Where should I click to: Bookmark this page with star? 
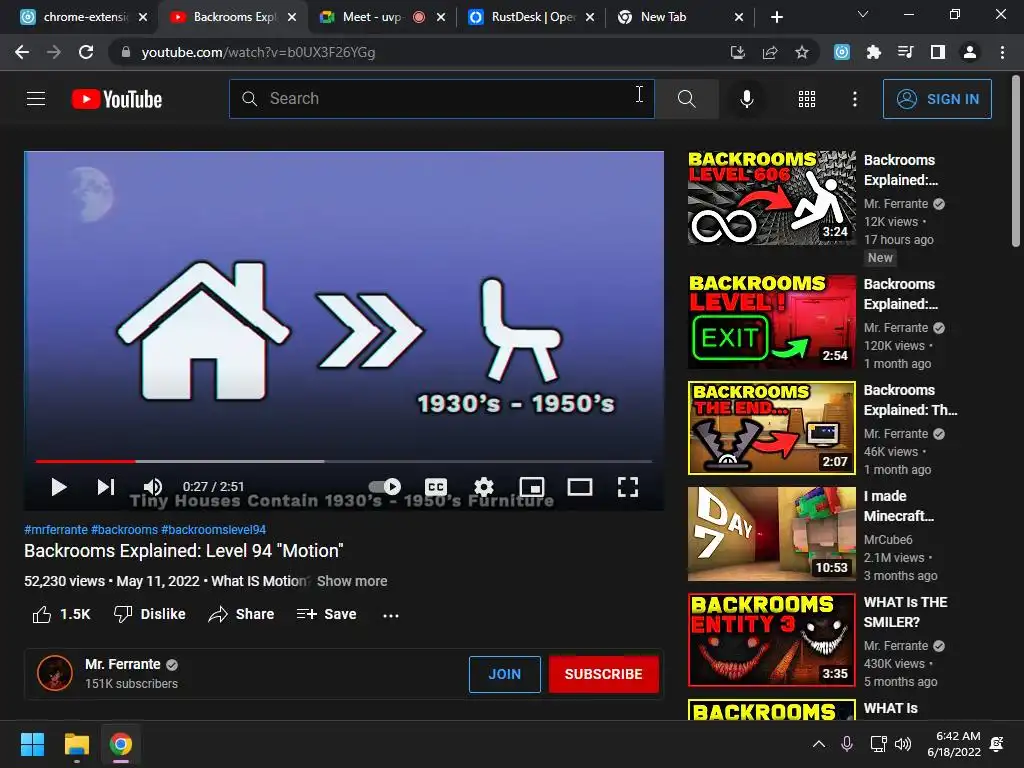(802, 52)
